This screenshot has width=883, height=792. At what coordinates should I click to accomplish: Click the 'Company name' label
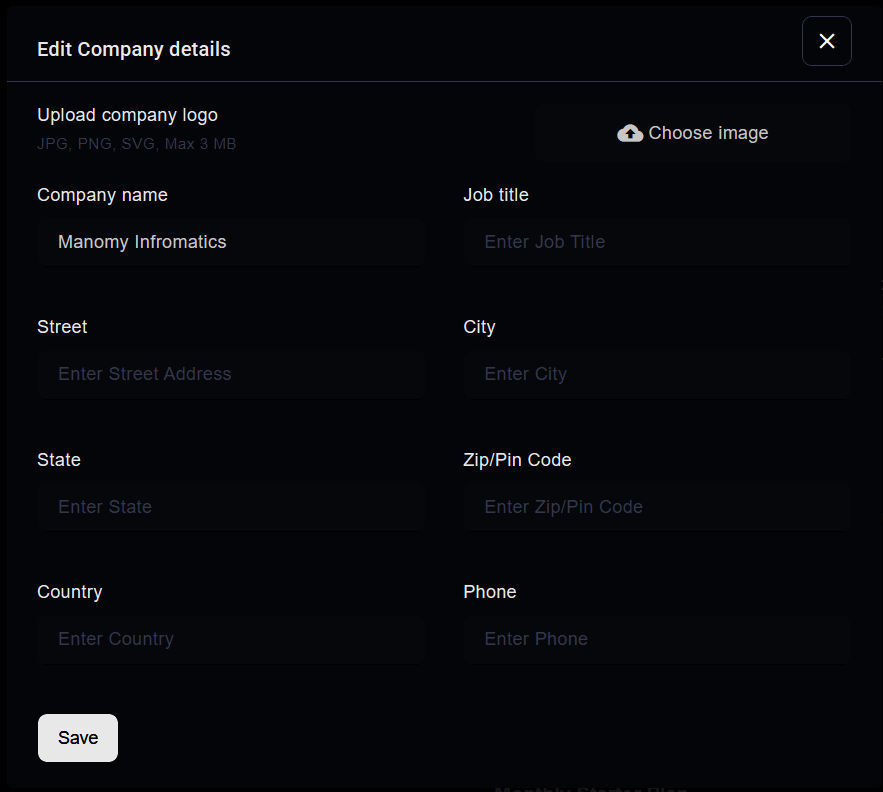(102, 195)
